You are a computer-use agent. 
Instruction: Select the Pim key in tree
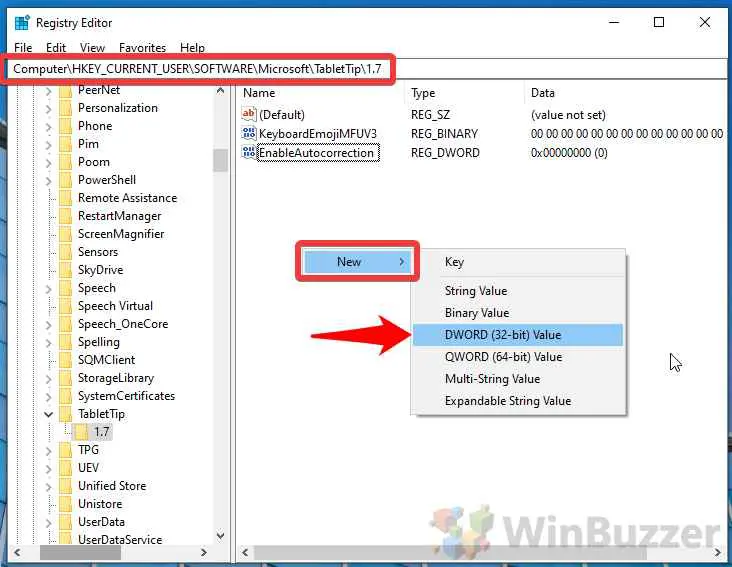(88, 144)
